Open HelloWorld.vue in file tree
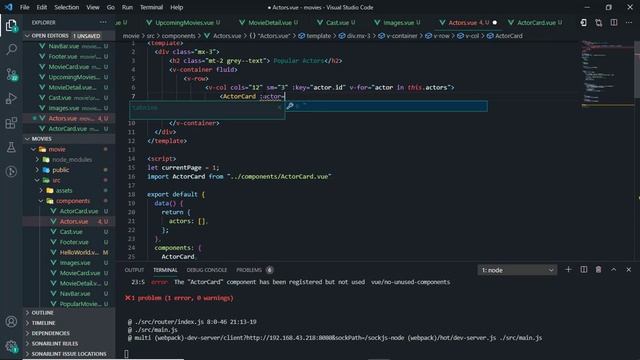 (x=80, y=252)
